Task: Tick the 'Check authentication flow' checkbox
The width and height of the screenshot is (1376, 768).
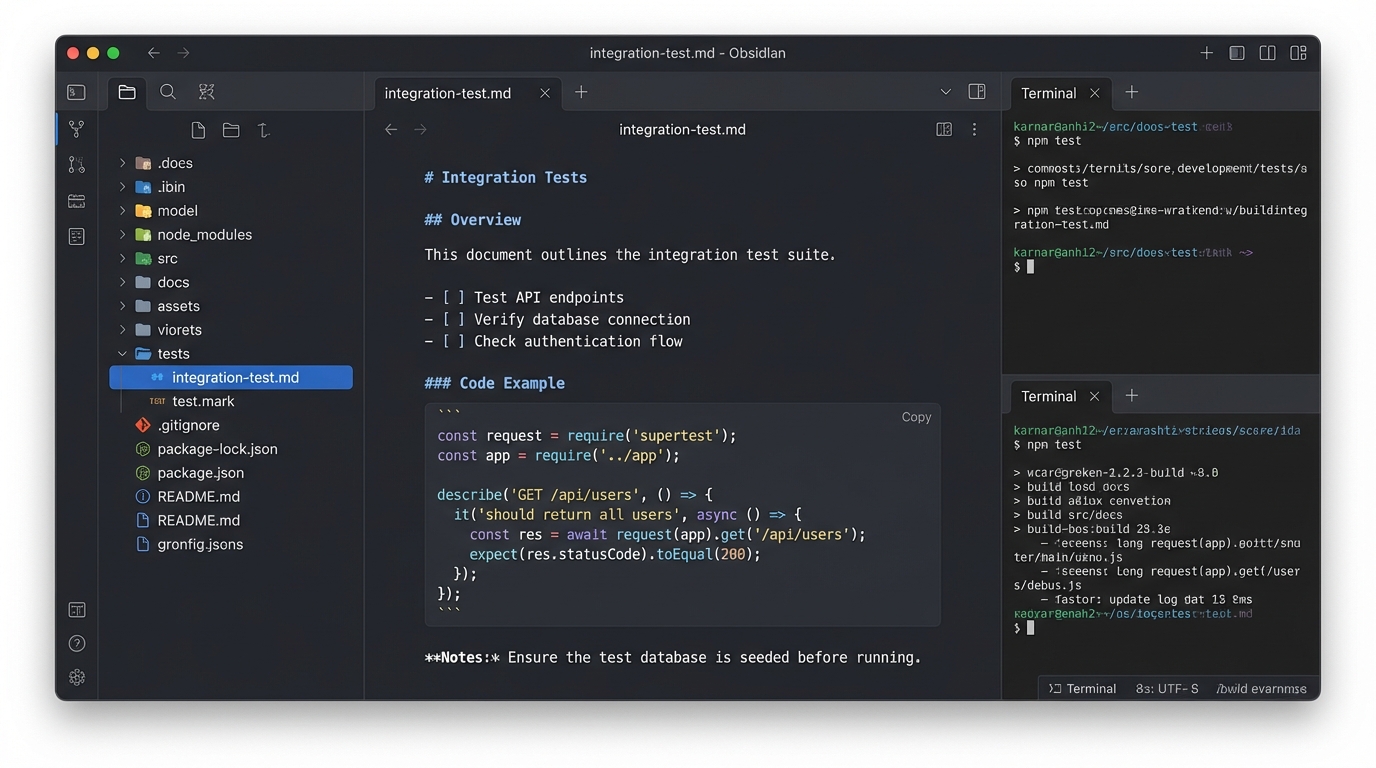Action: point(454,341)
